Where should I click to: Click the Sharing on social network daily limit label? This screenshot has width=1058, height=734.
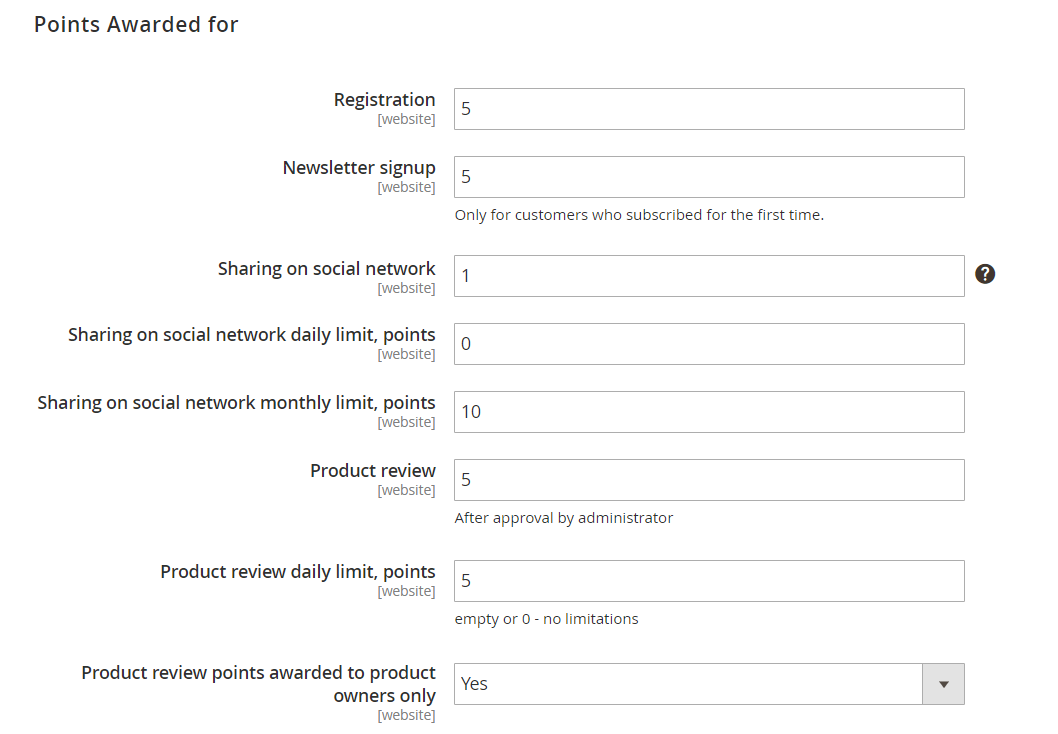pyautogui.click(x=252, y=335)
